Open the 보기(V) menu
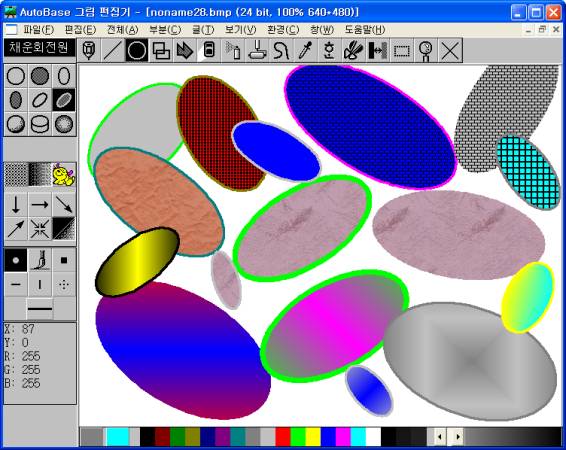Screen dimensions: 566x450 (x=240, y=30)
